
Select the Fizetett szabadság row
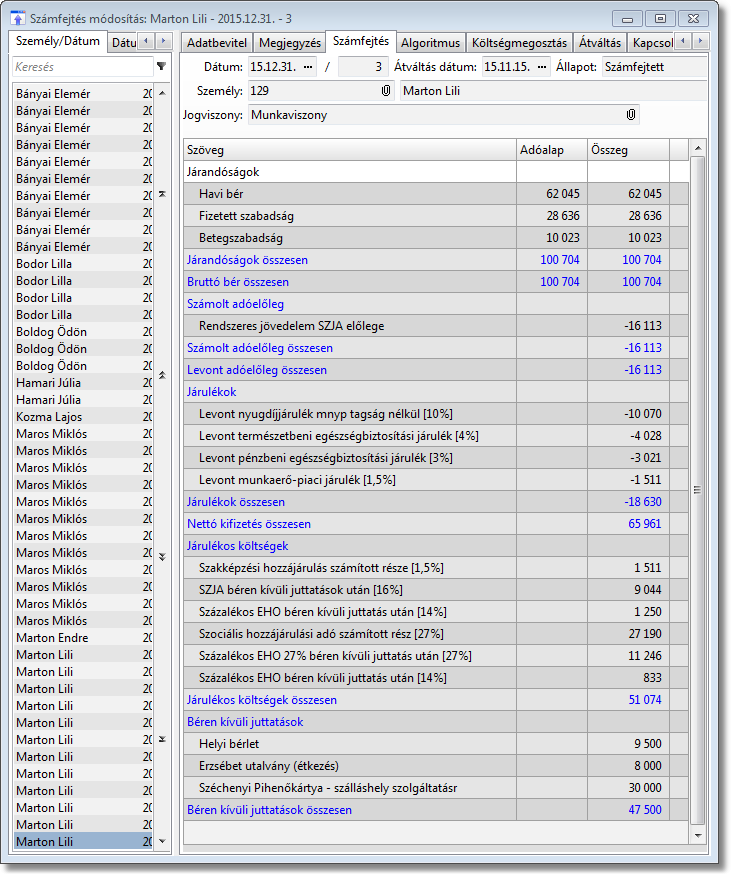pos(436,216)
